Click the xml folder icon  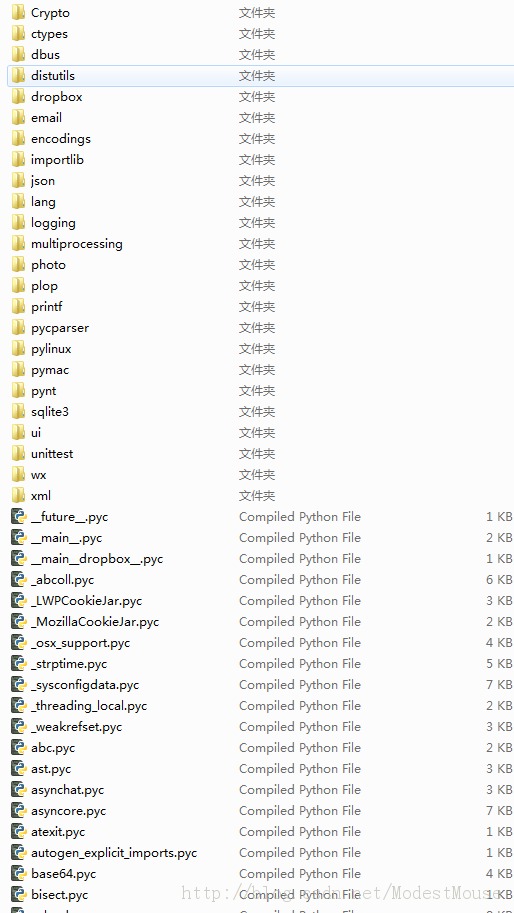18,496
